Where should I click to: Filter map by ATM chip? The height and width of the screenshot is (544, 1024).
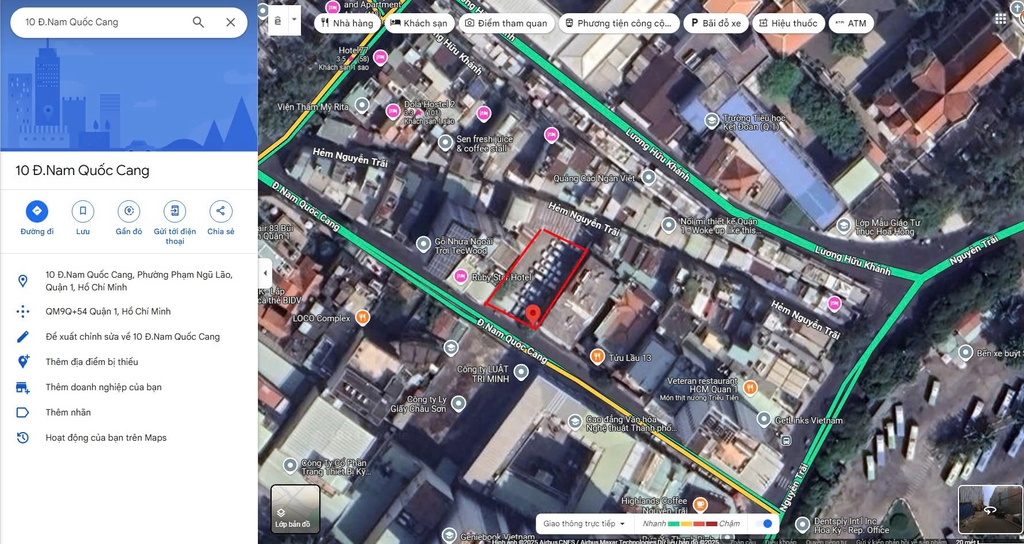click(851, 23)
